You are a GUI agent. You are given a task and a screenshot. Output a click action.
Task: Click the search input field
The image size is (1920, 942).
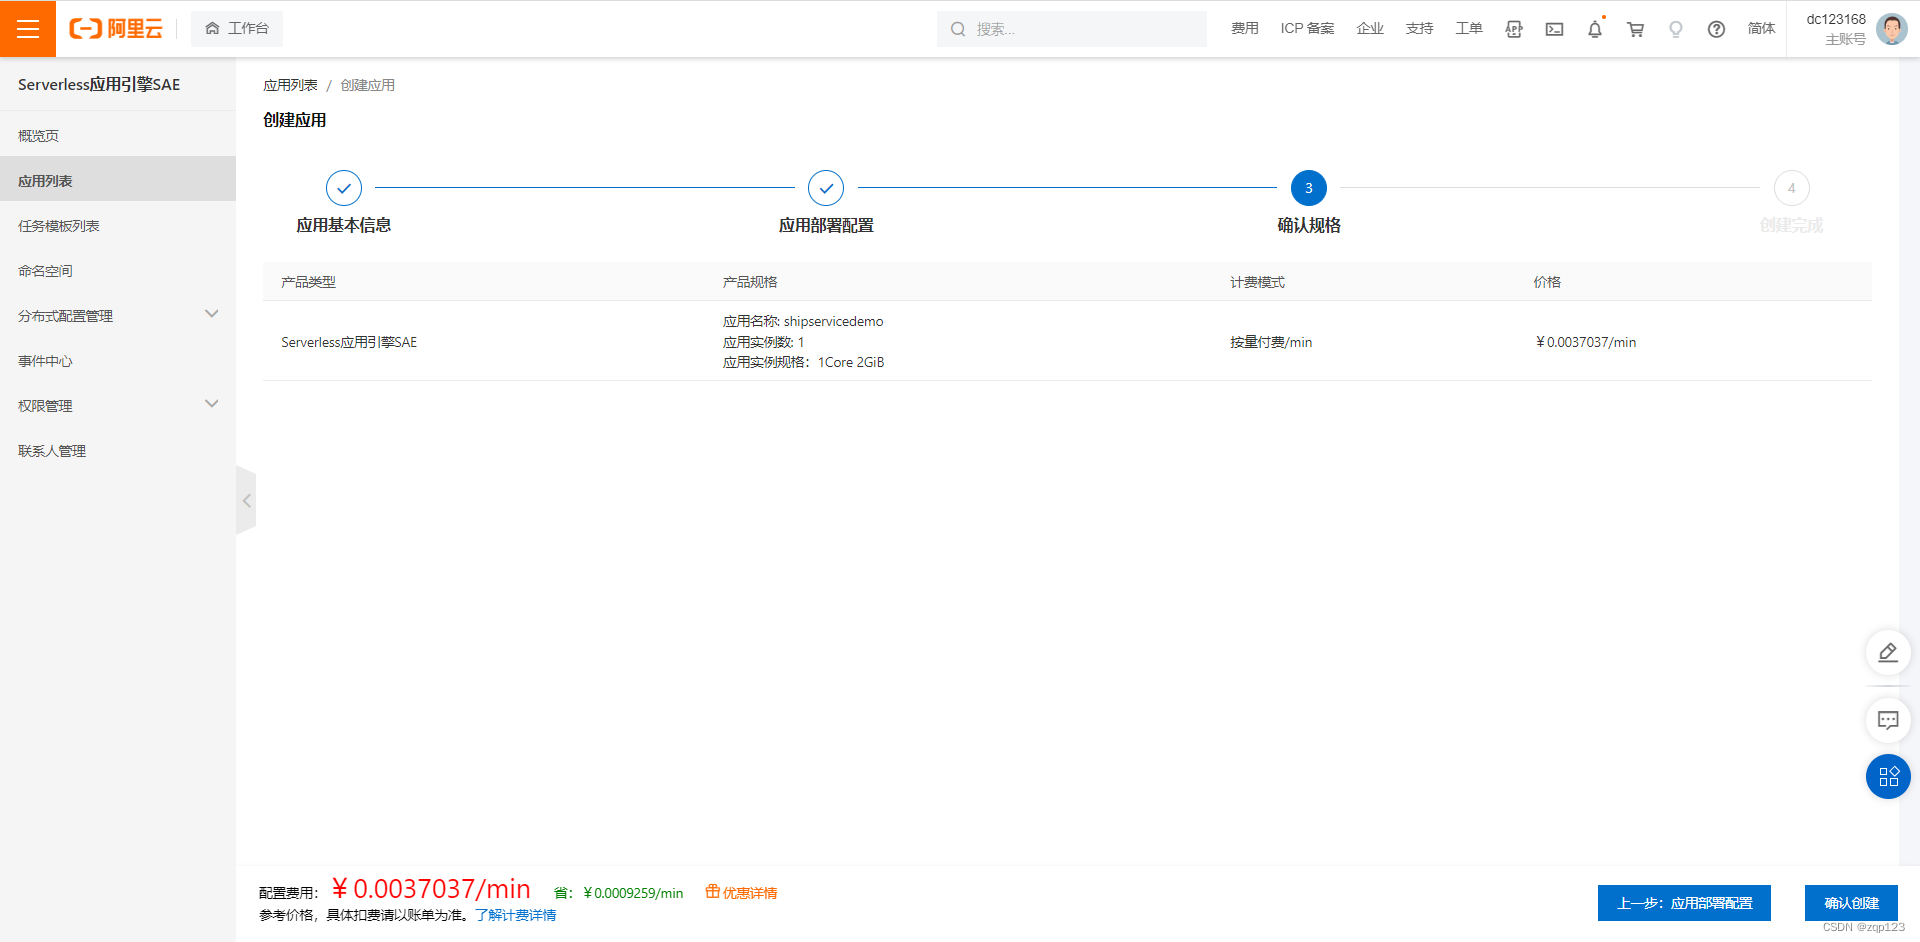pyautogui.click(x=1072, y=29)
